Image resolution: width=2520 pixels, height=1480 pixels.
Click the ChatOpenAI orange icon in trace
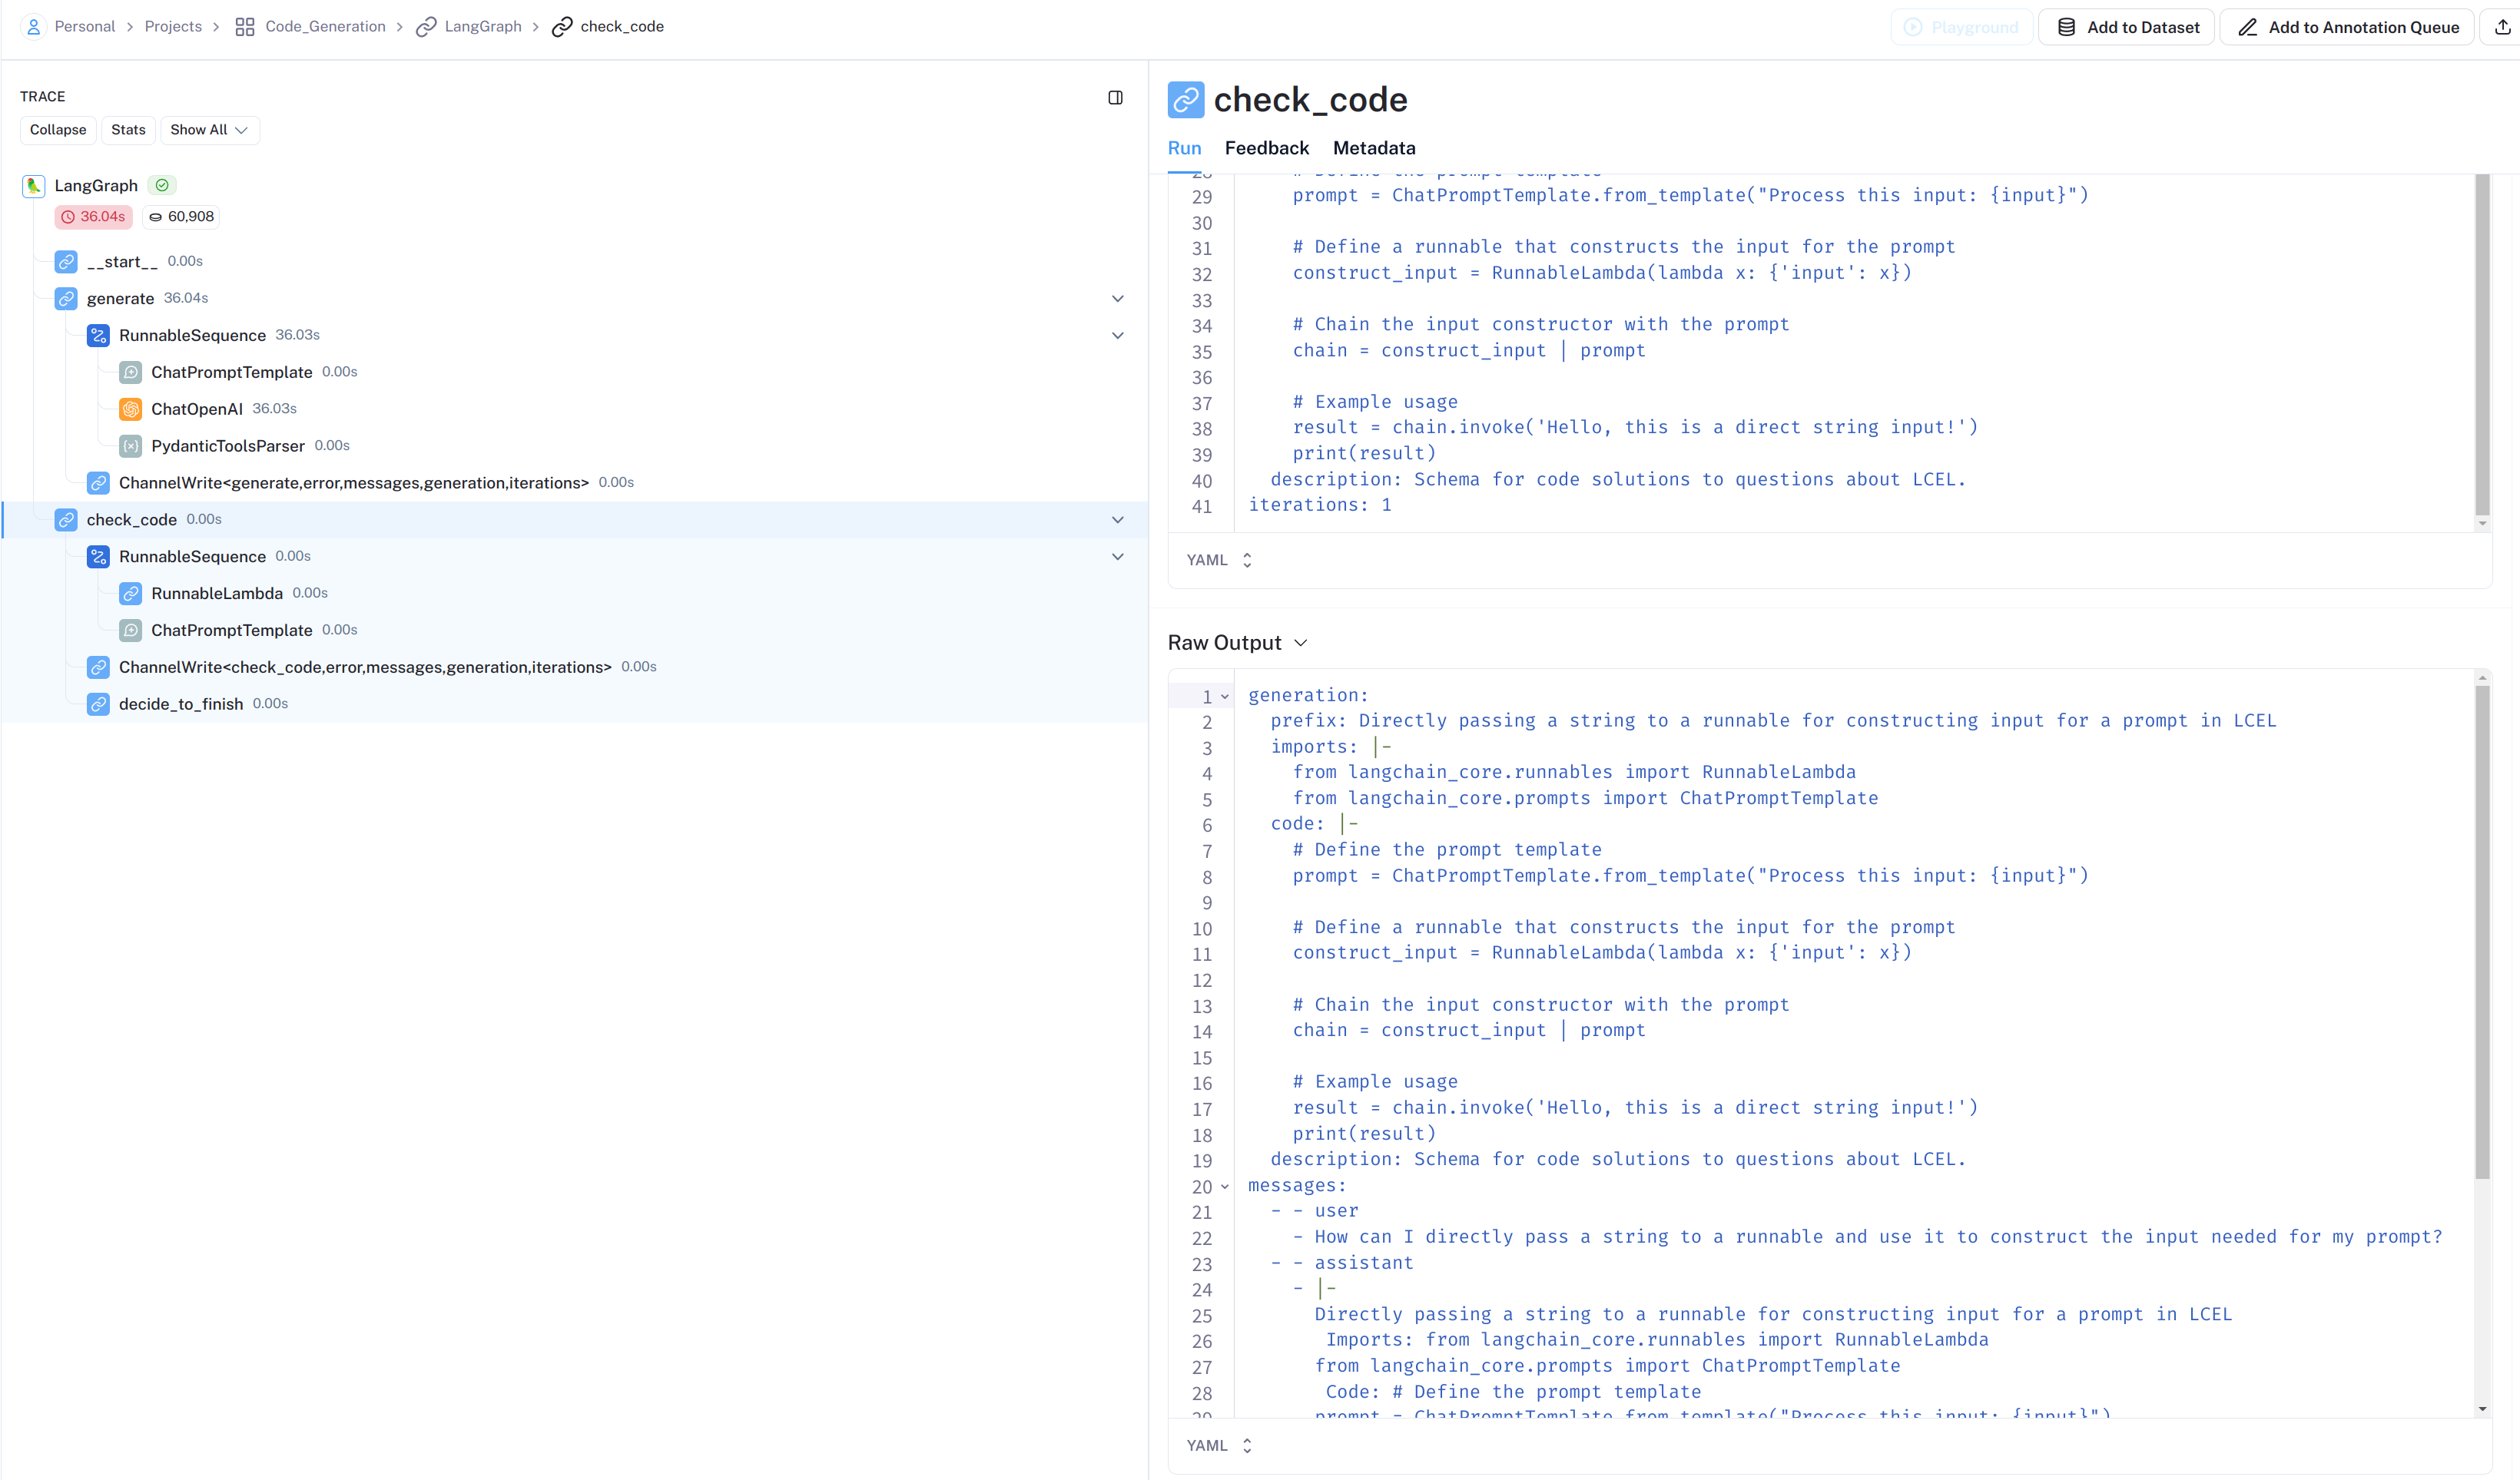(x=130, y=409)
